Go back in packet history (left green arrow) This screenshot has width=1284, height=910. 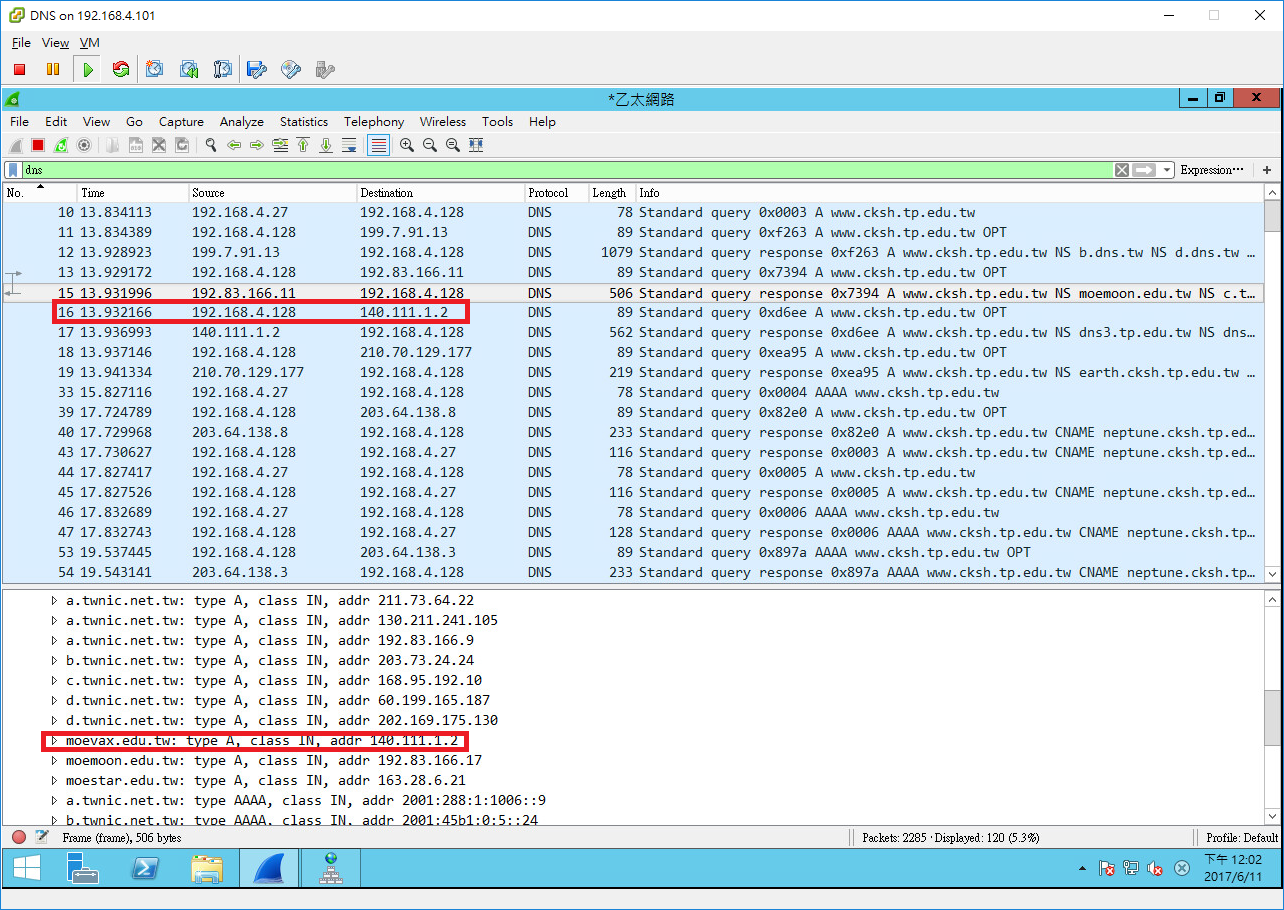(234, 145)
